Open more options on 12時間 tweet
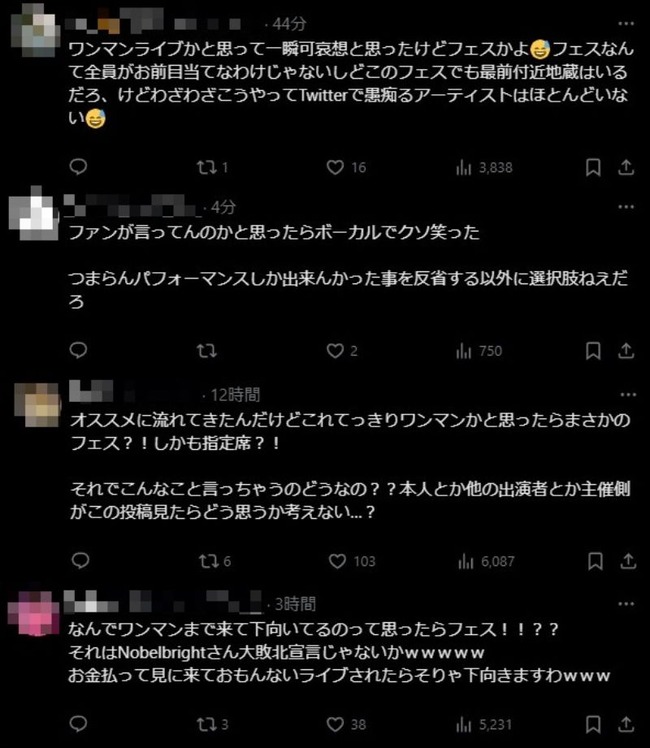 [x=628, y=395]
